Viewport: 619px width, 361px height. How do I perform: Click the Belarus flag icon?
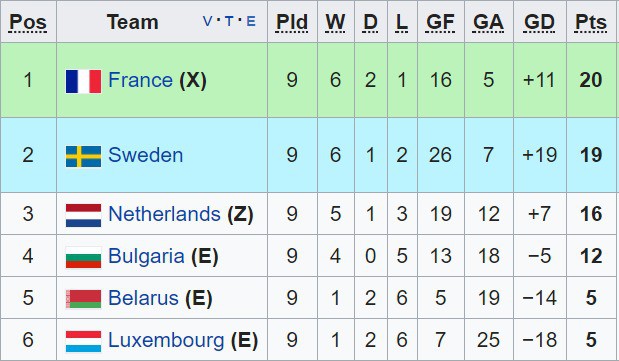pos(83,299)
